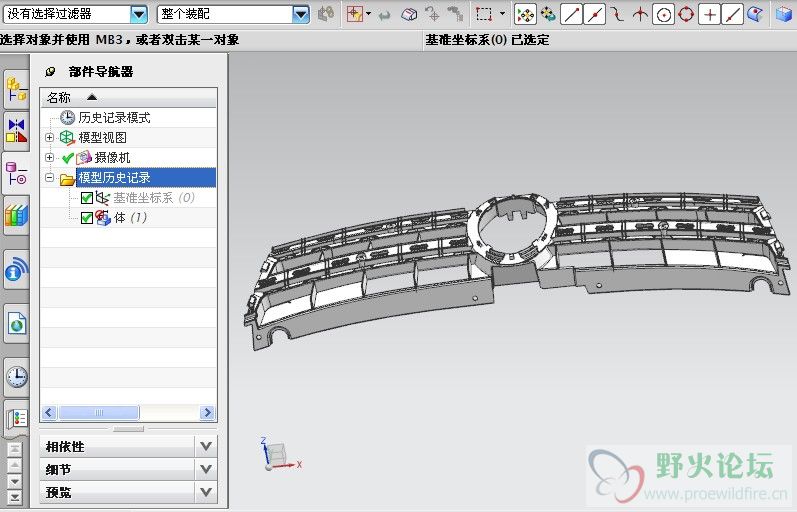797x512 pixels.
Task: Click the greyed crosshair rotate icon
Action: coord(433,14)
